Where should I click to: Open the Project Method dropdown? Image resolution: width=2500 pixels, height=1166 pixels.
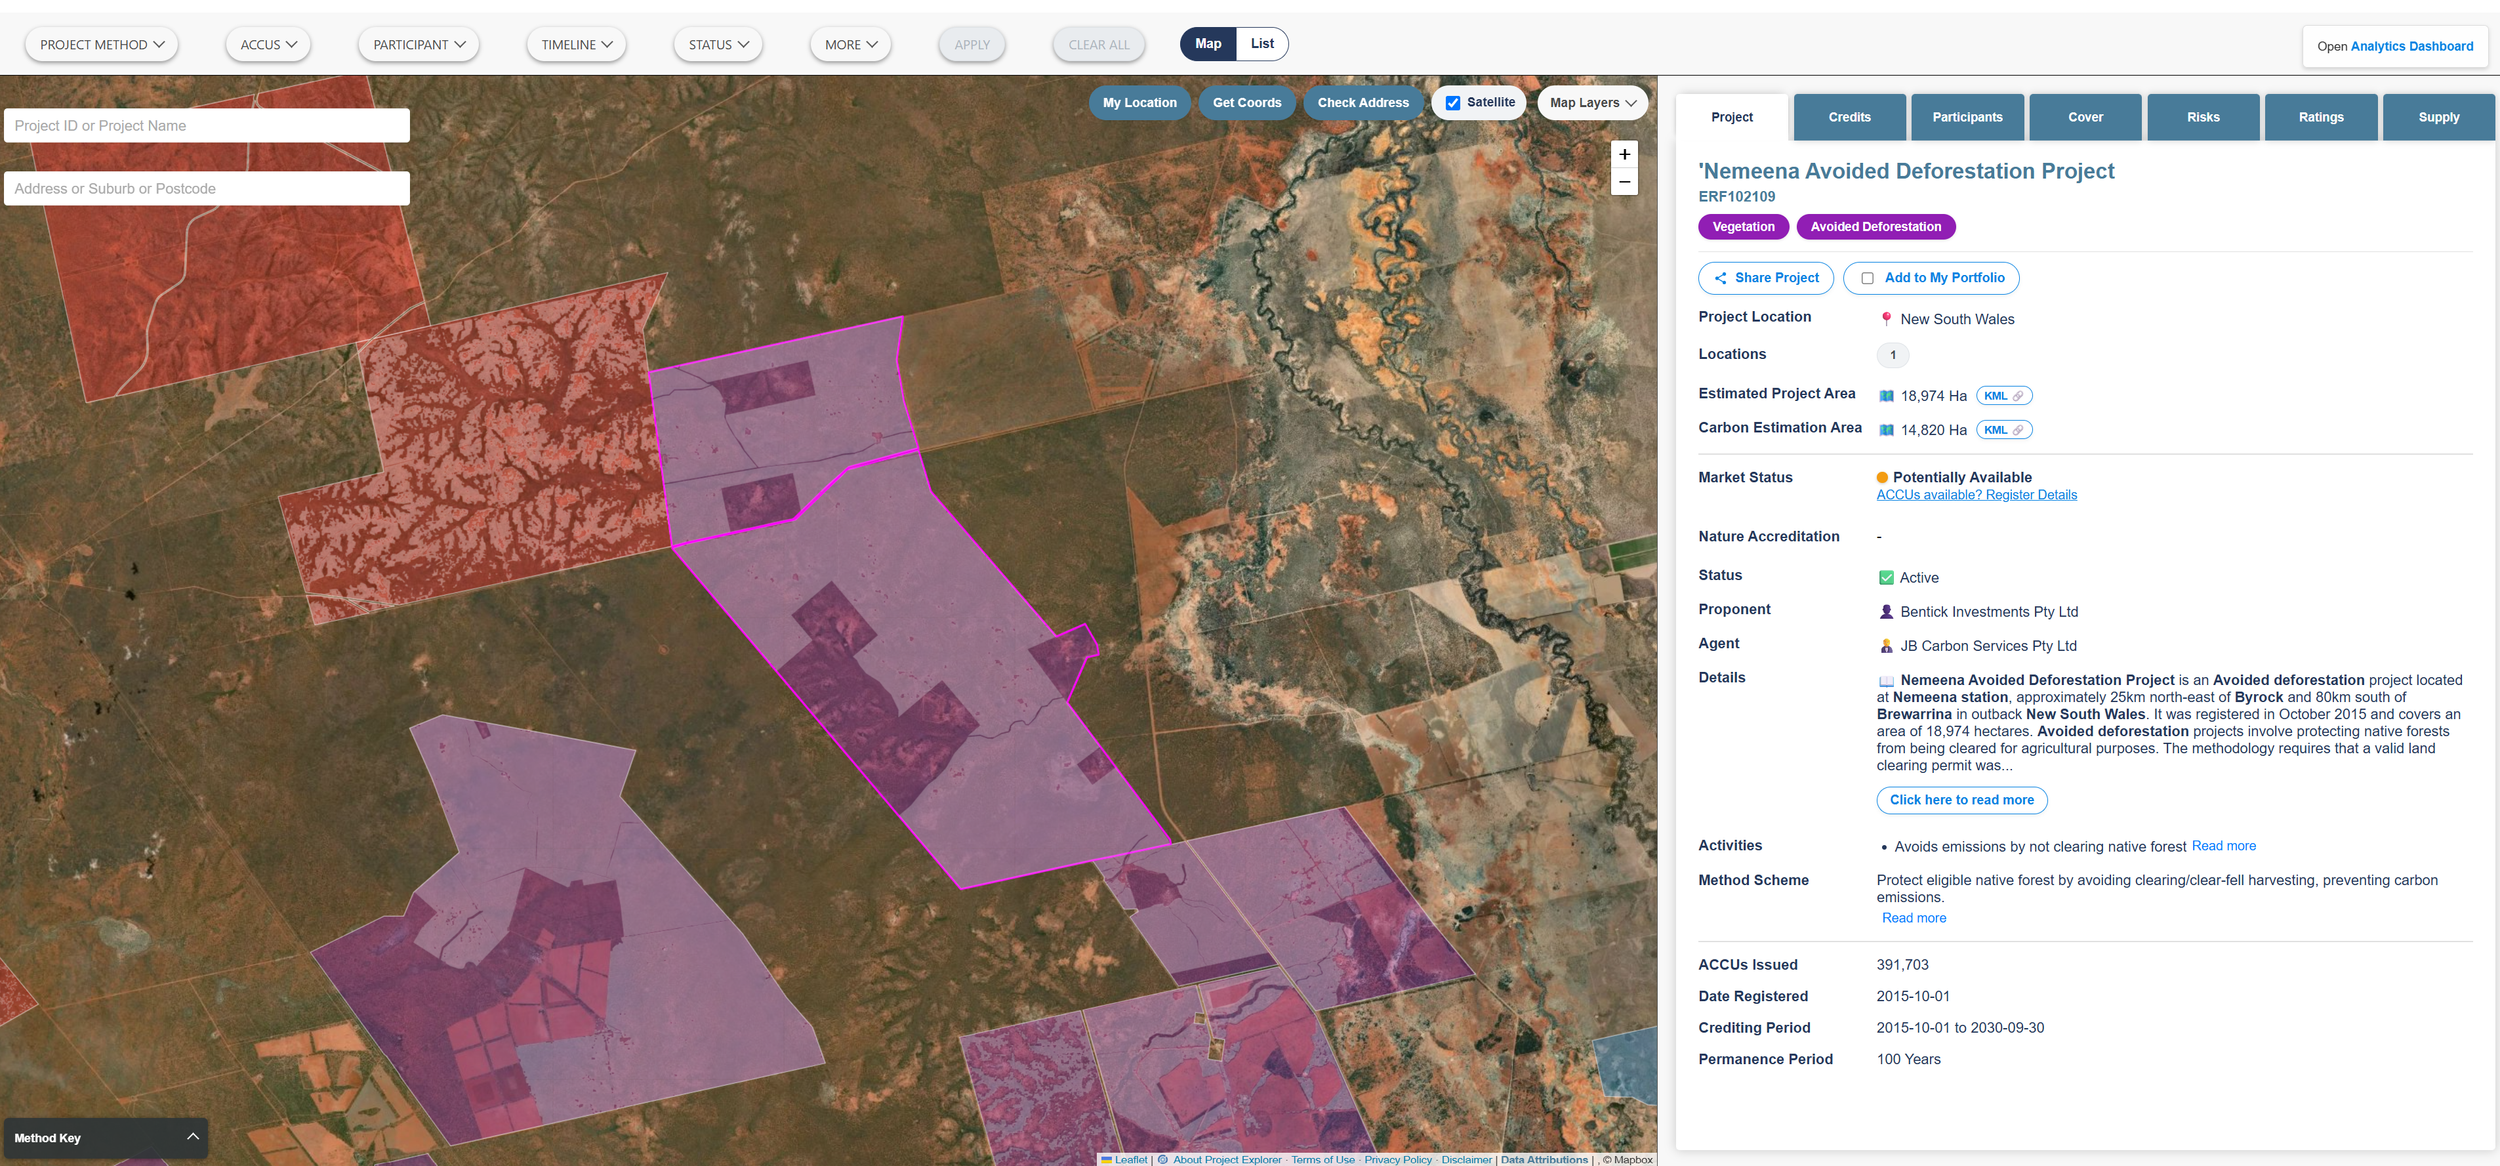(x=102, y=45)
